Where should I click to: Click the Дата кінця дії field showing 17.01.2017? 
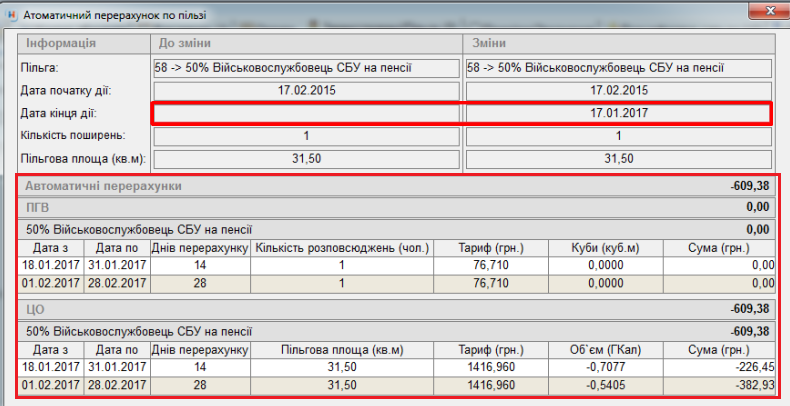point(619,114)
